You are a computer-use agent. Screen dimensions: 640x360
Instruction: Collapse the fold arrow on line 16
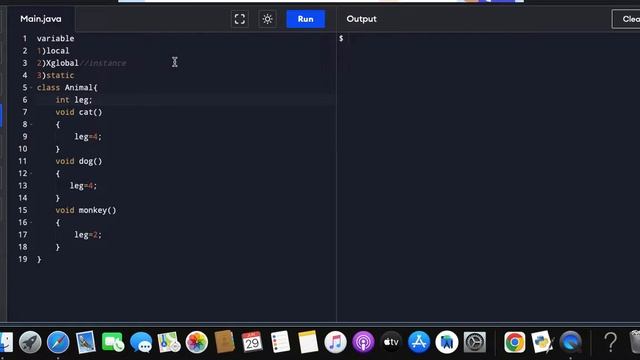31,222
